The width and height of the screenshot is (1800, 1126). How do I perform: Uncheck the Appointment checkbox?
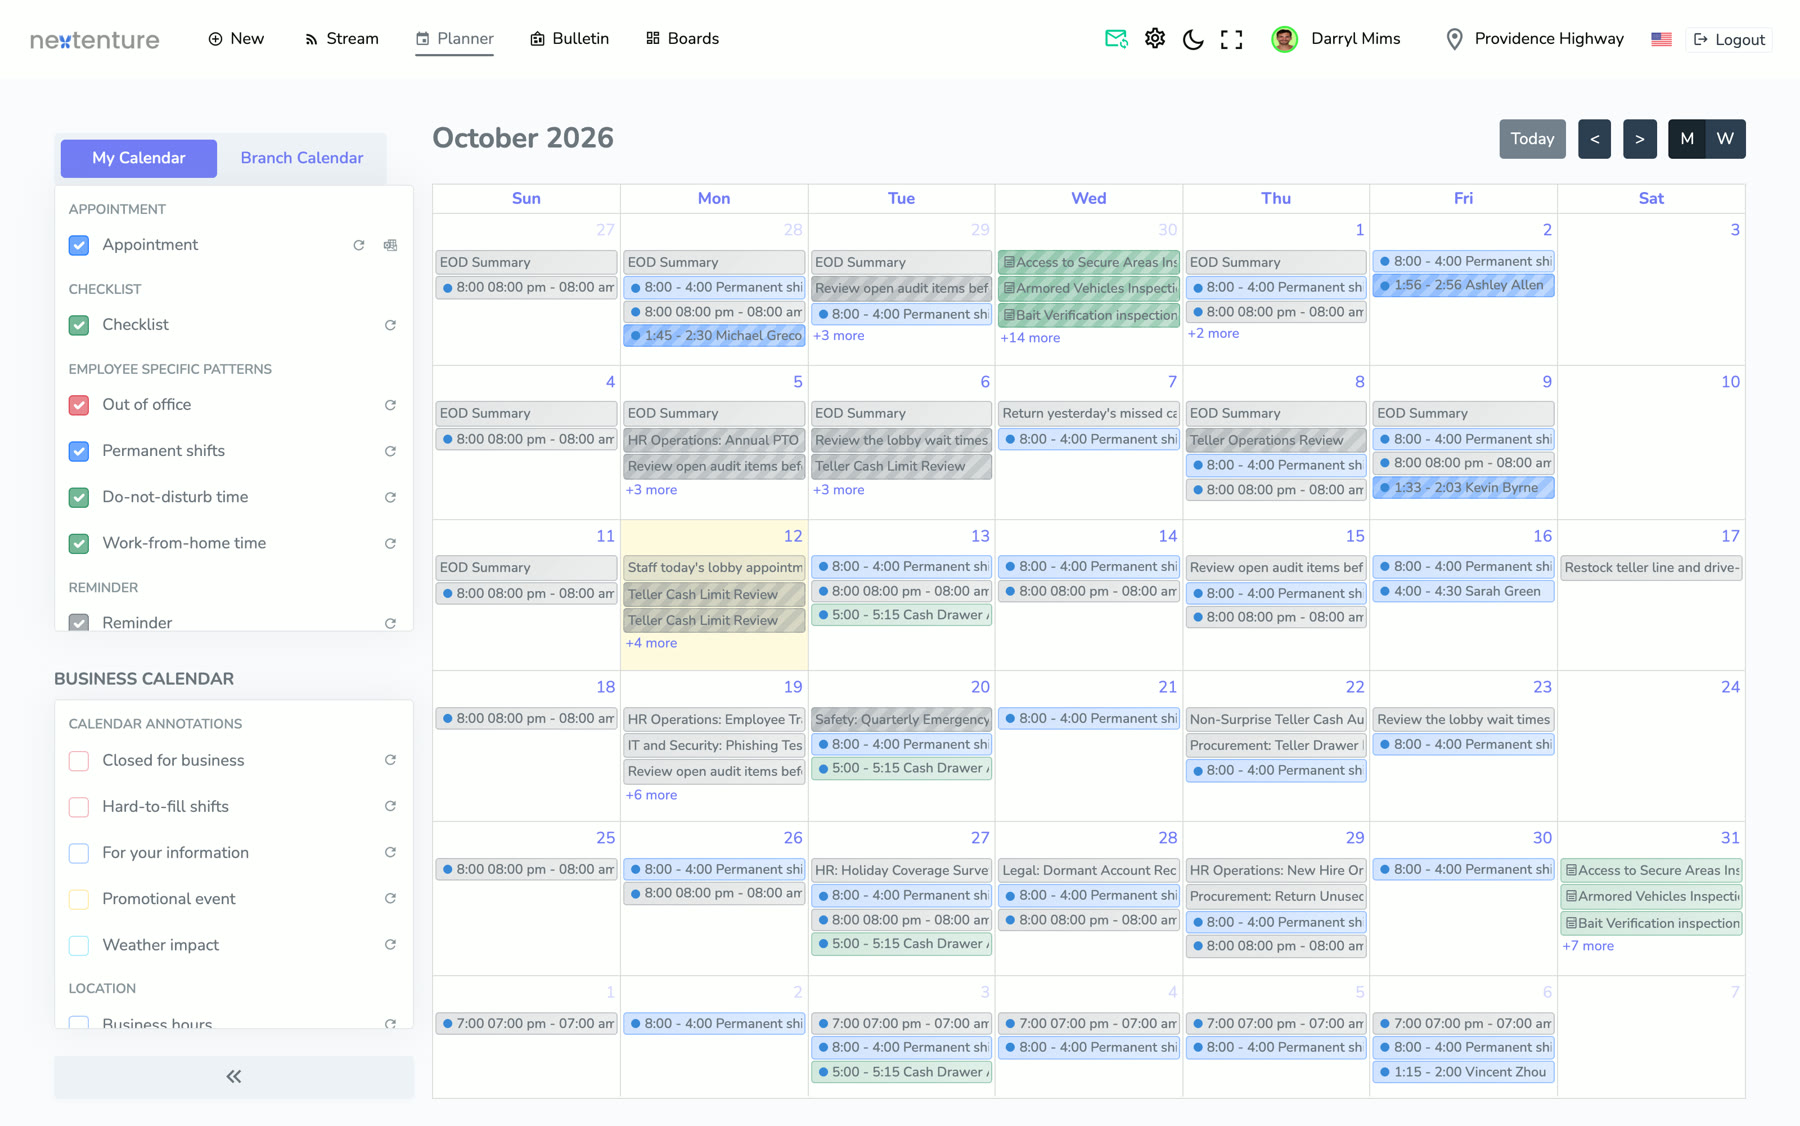coord(79,245)
